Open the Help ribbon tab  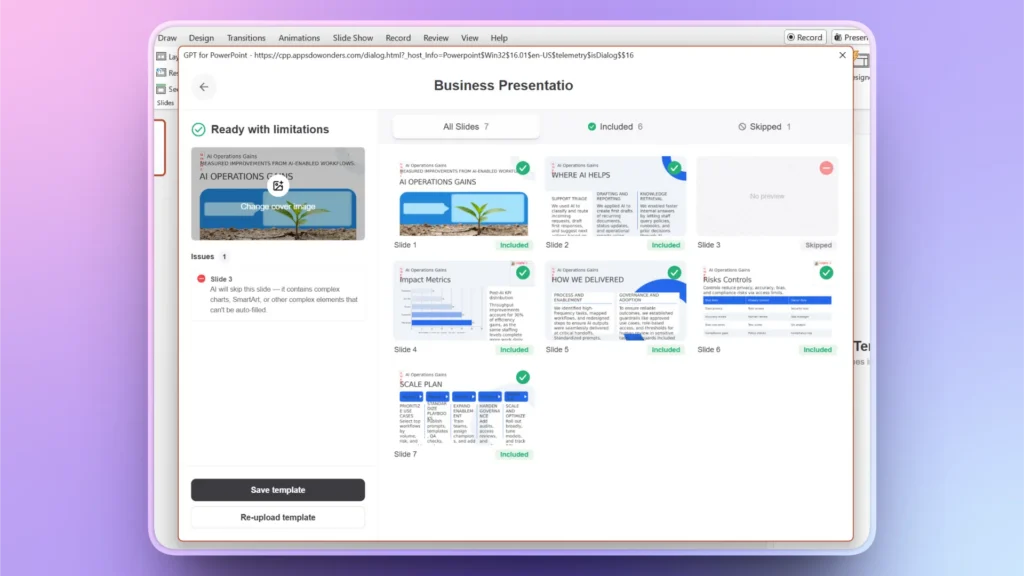[499, 38]
